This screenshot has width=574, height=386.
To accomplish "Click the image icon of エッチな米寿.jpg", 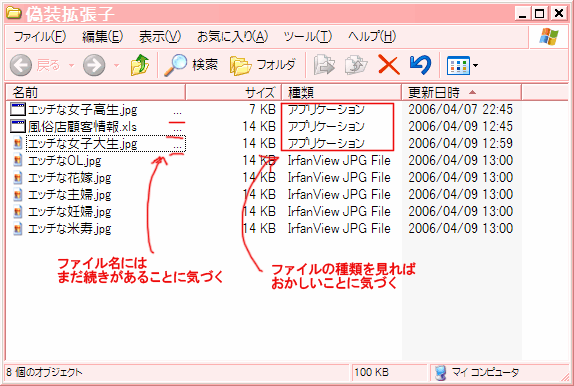I will pos(18,229).
